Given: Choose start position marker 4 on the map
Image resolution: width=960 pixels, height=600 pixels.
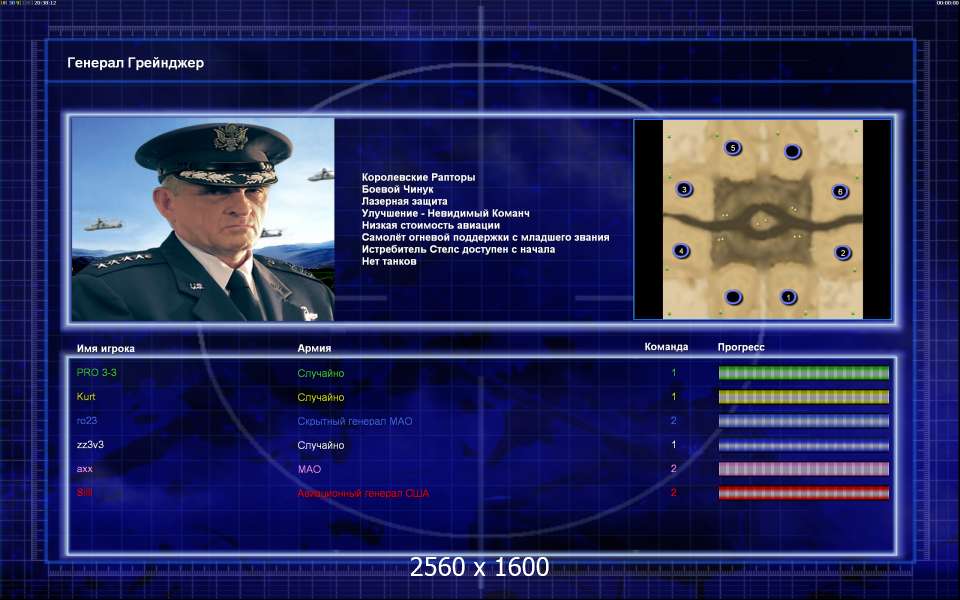Looking at the screenshot, I should pos(681,251).
